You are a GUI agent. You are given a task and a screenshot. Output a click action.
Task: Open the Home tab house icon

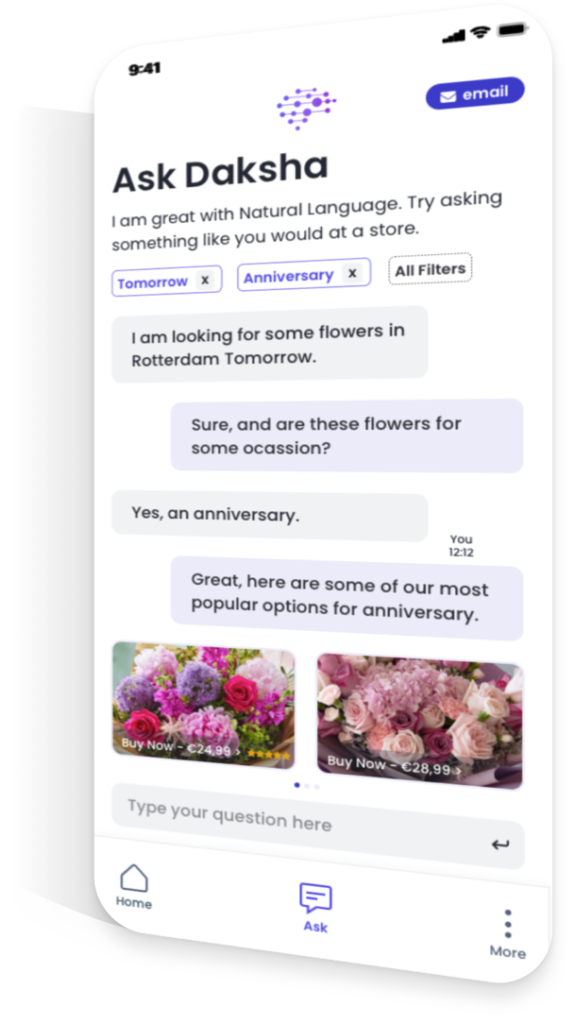(135, 878)
